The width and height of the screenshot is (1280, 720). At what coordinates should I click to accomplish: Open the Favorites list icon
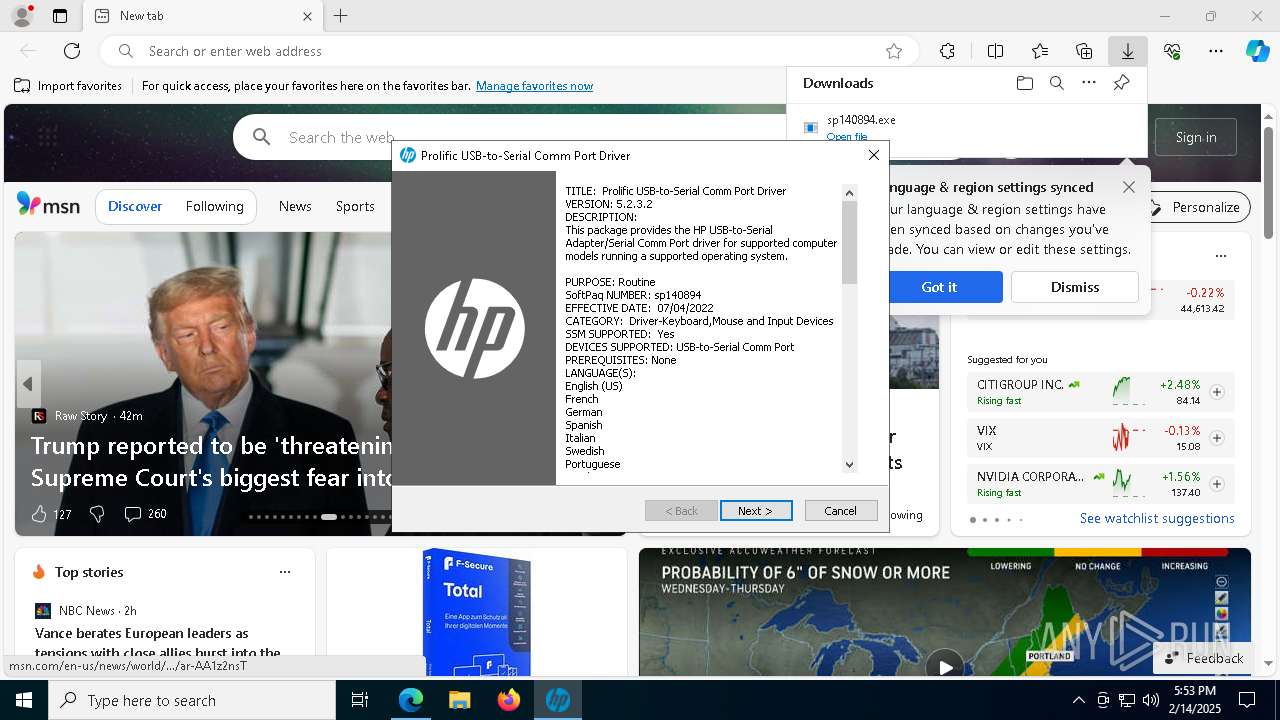pyautogui.click(x=1040, y=51)
